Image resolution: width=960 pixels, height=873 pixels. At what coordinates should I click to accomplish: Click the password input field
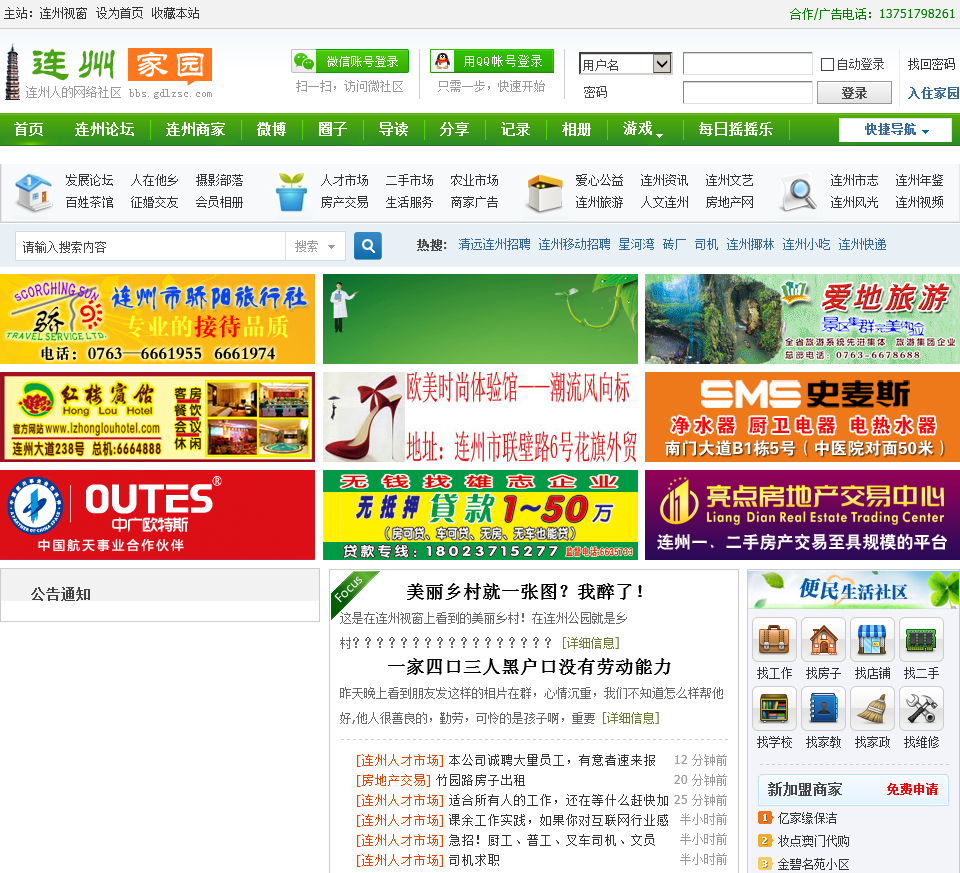pos(748,93)
